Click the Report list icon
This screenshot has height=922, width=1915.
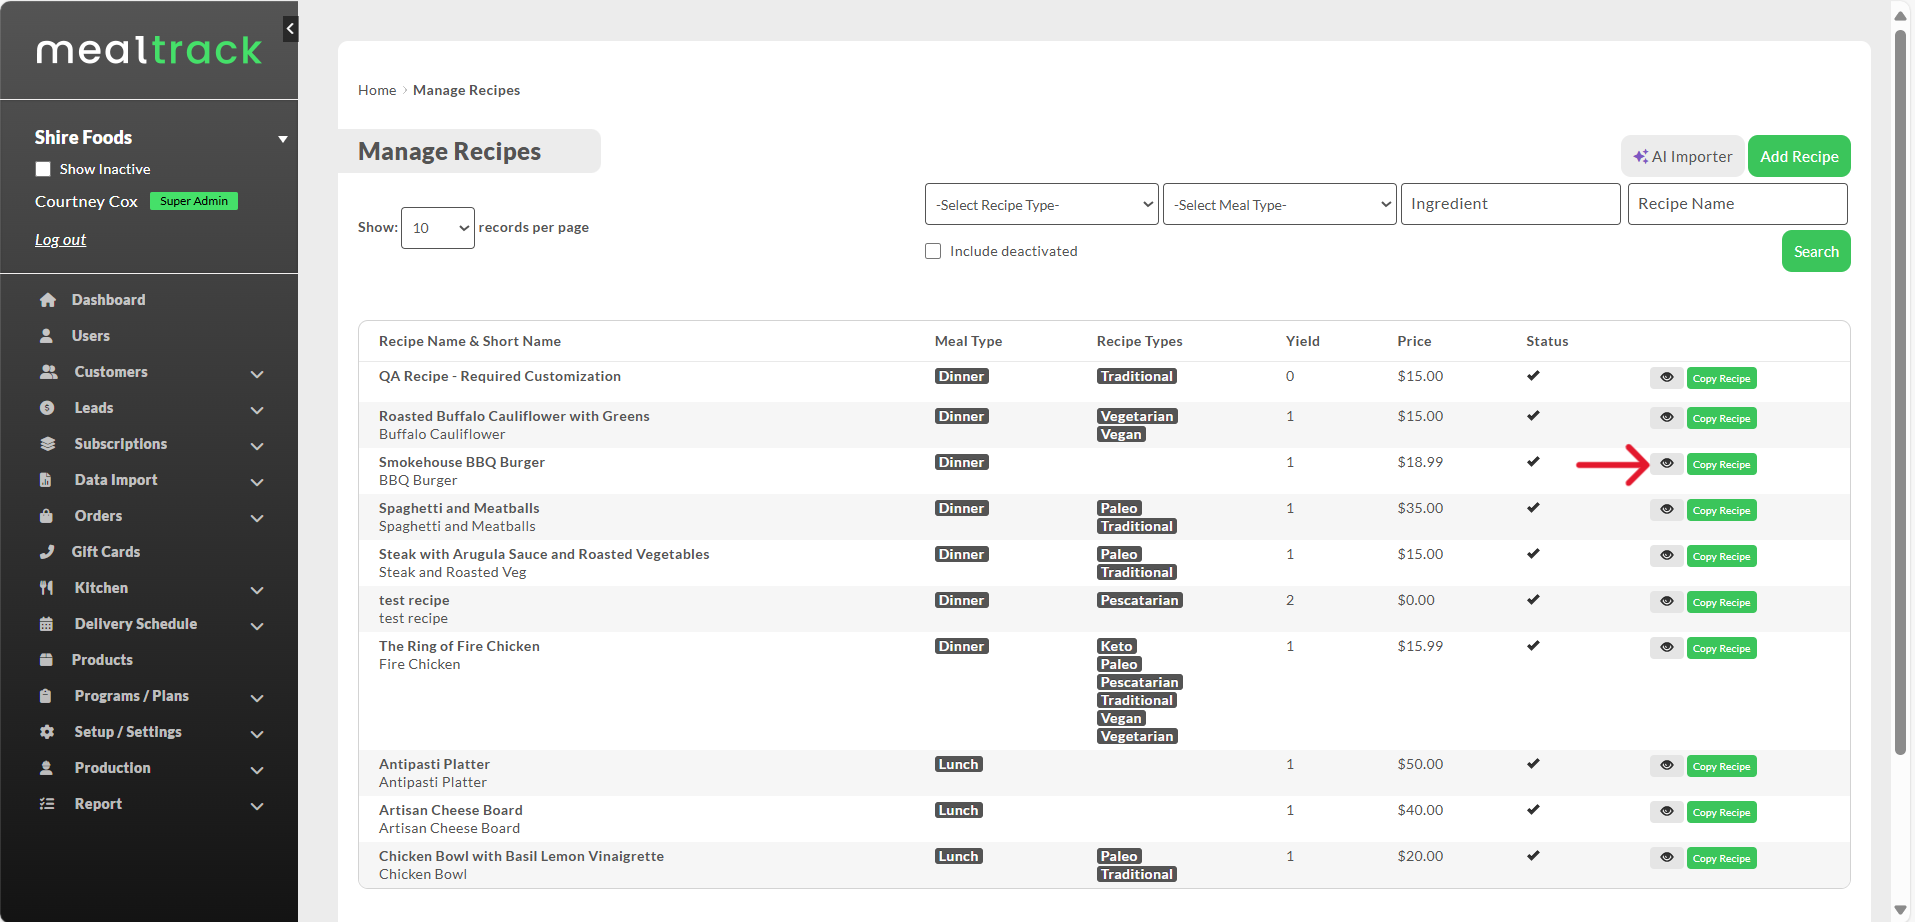[x=47, y=804]
